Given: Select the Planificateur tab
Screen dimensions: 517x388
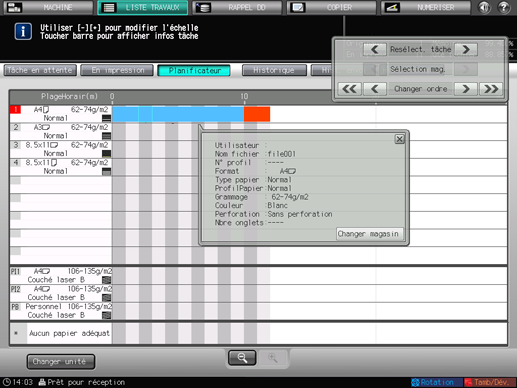Looking at the screenshot, I should [x=194, y=70].
